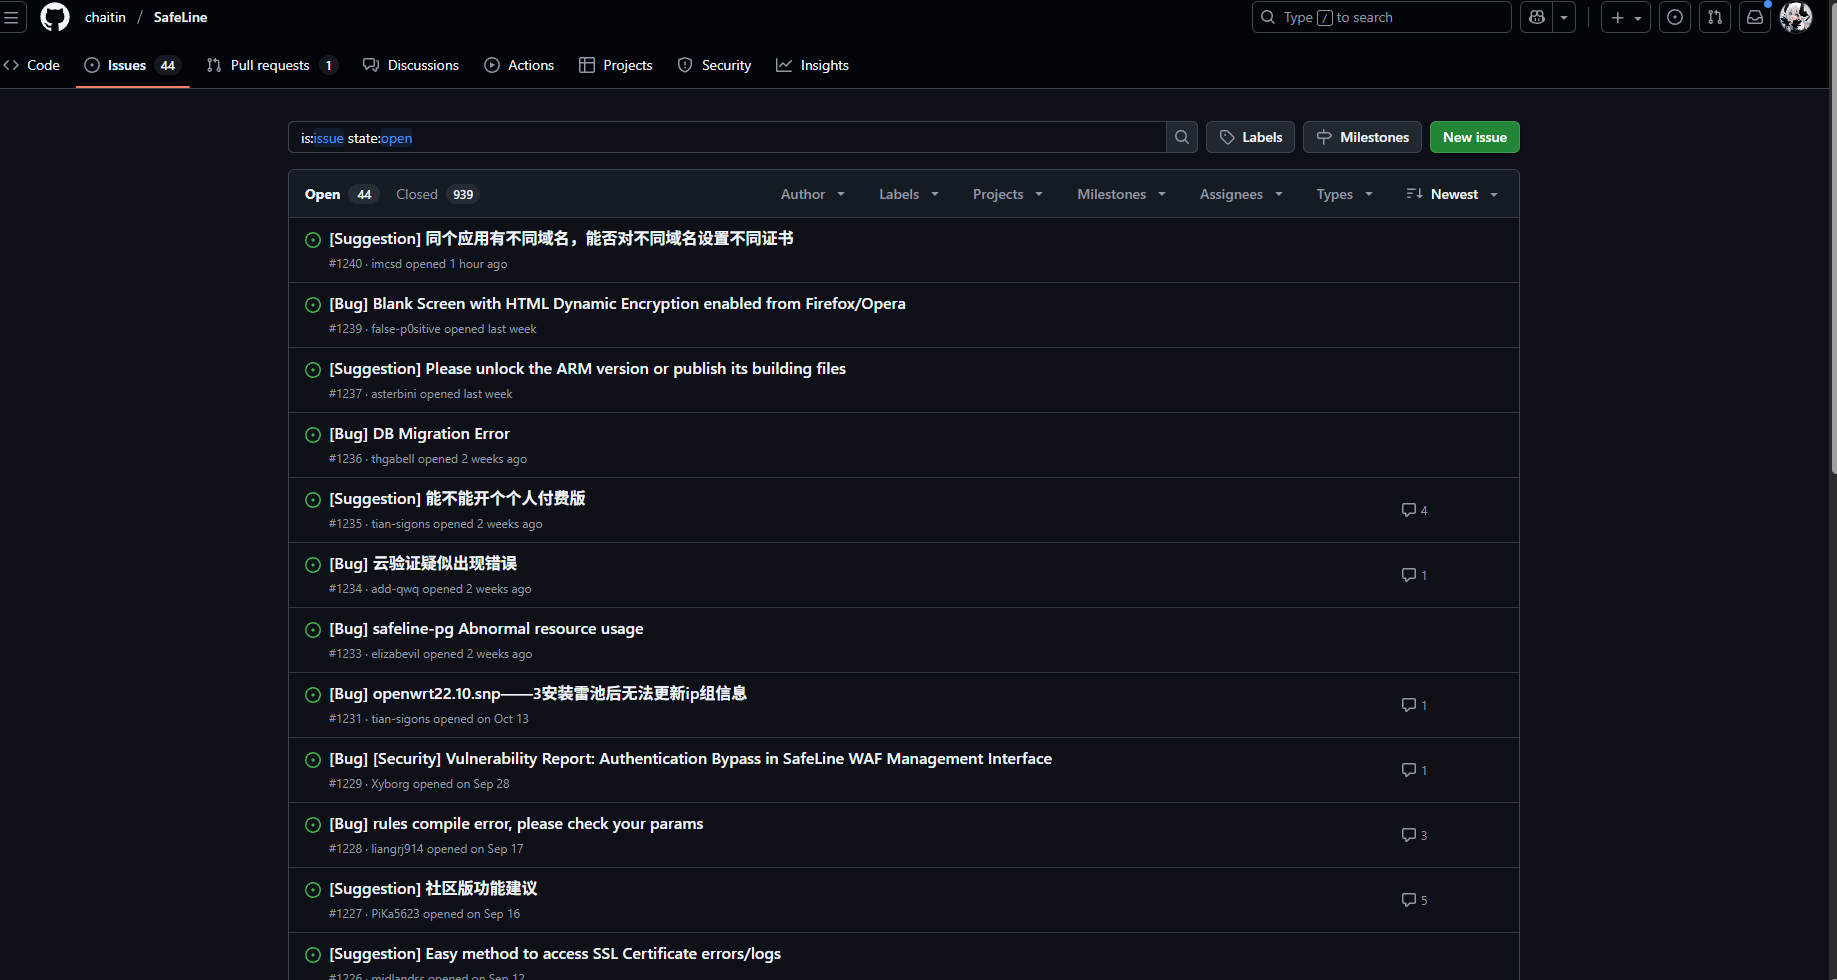Open the notifications inbox icon
The image size is (1837, 980).
point(1755,17)
